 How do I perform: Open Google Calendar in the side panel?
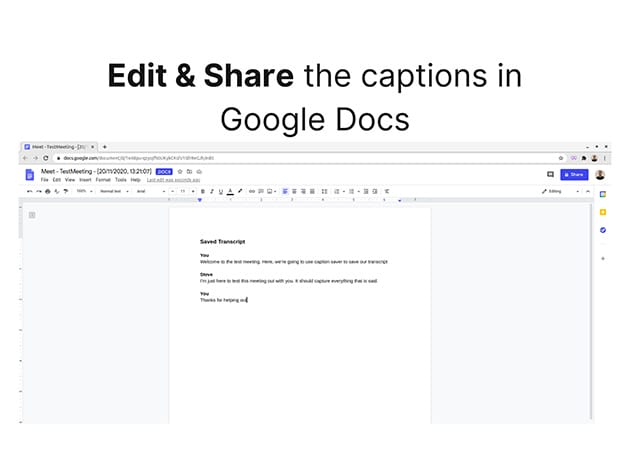[603, 192]
